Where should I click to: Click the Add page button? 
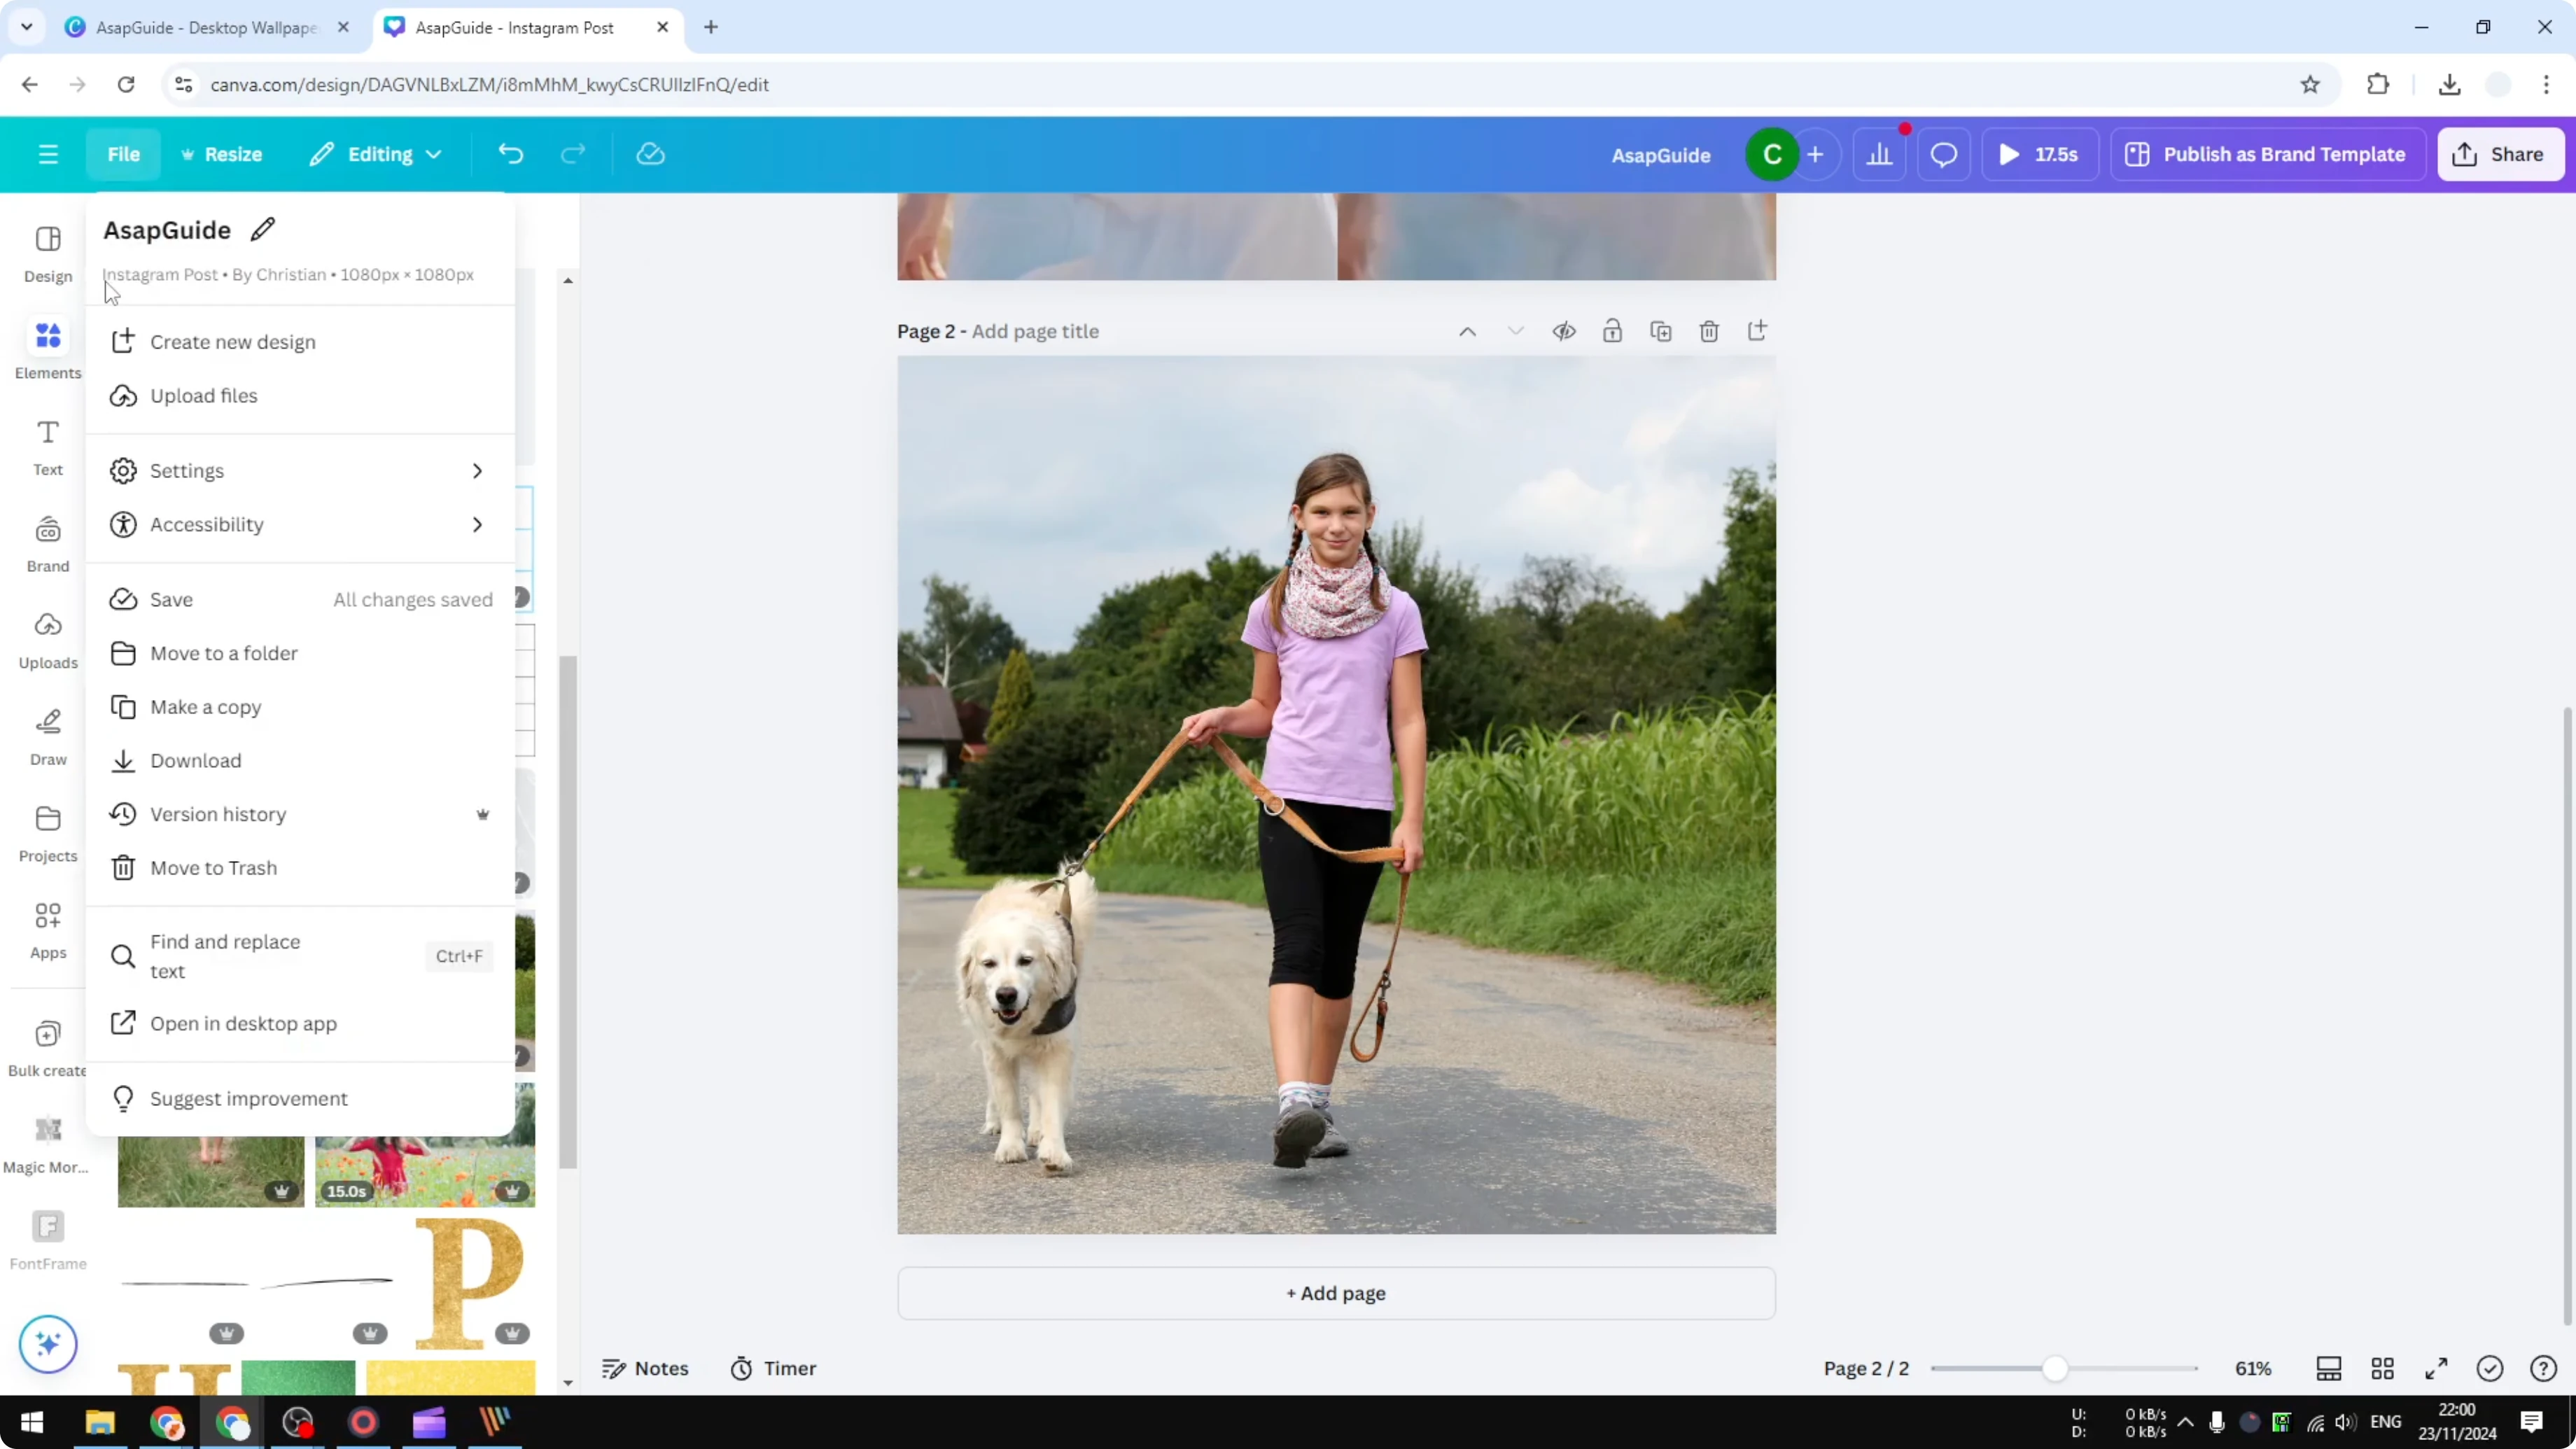[x=1336, y=1292]
